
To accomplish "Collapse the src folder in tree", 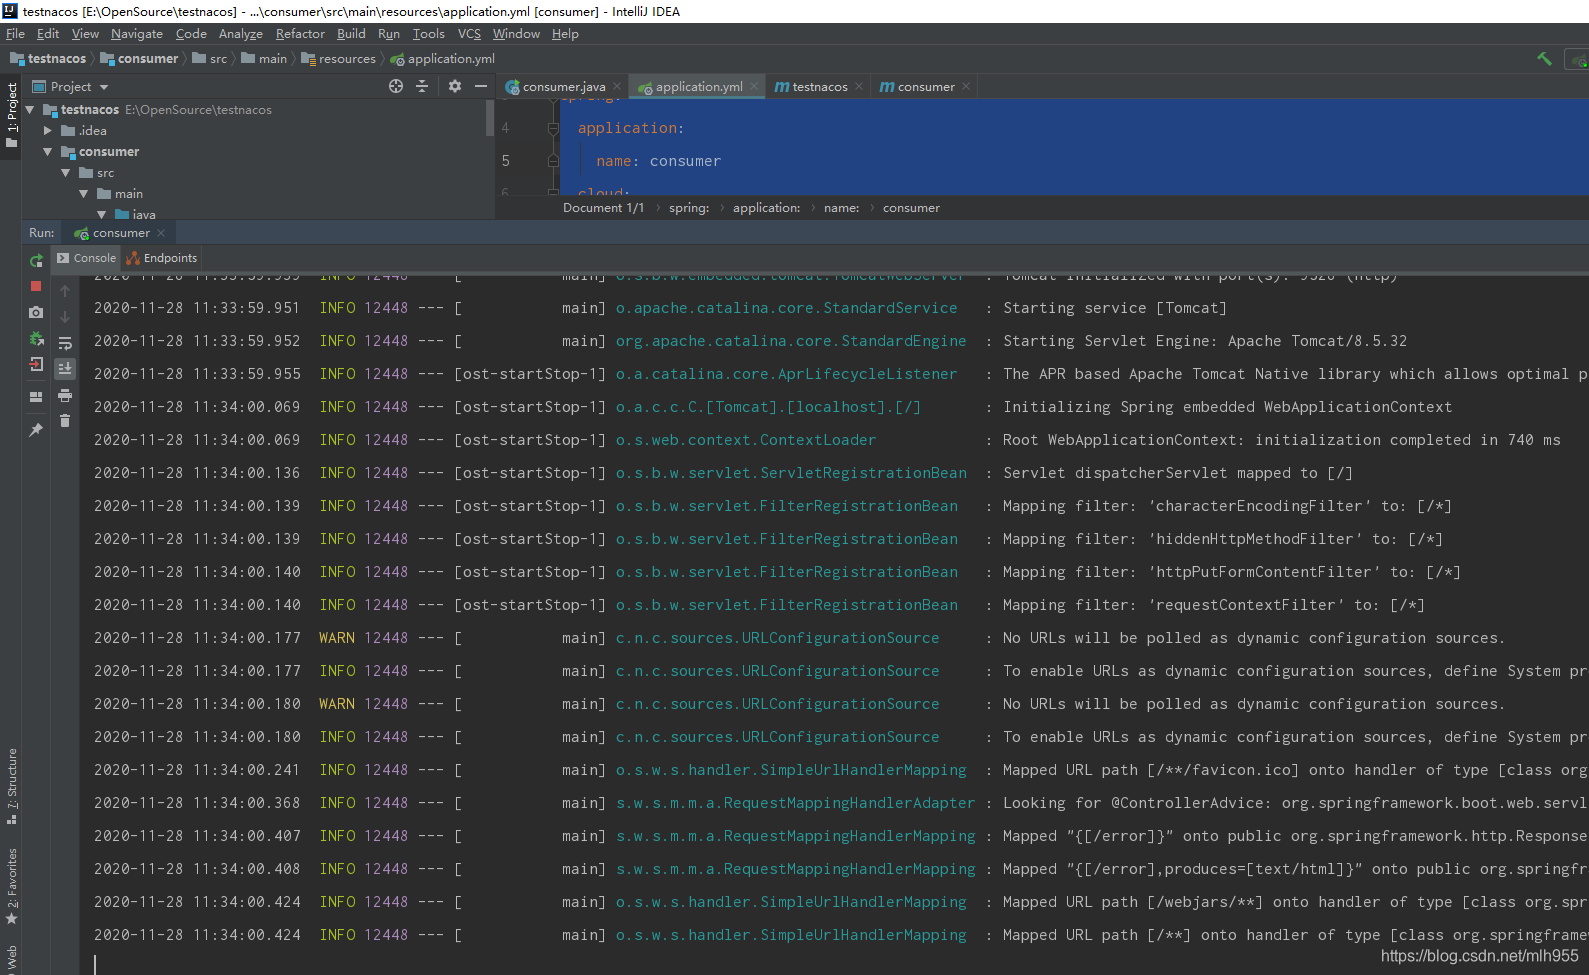I will point(65,173).
